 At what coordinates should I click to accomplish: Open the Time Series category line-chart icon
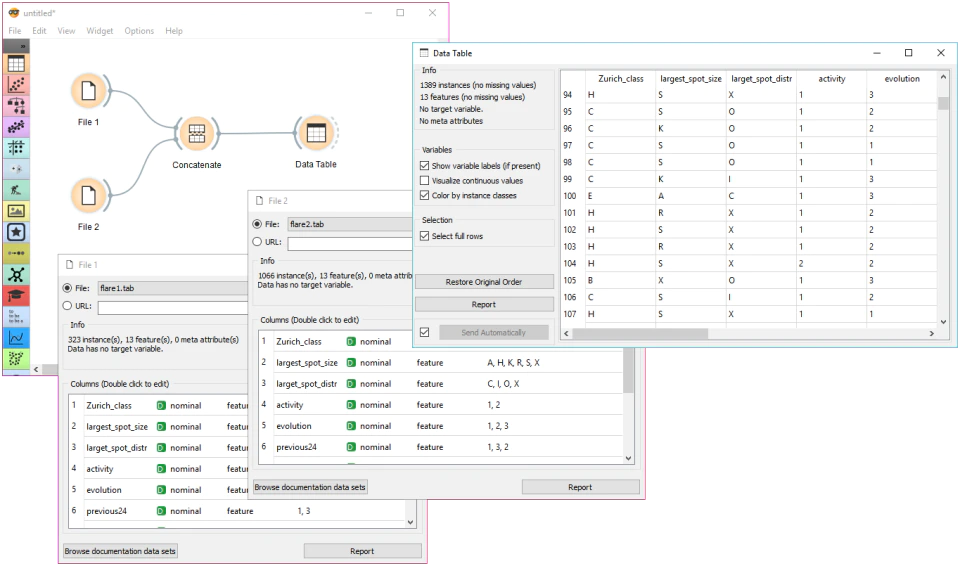pos(16,338)
